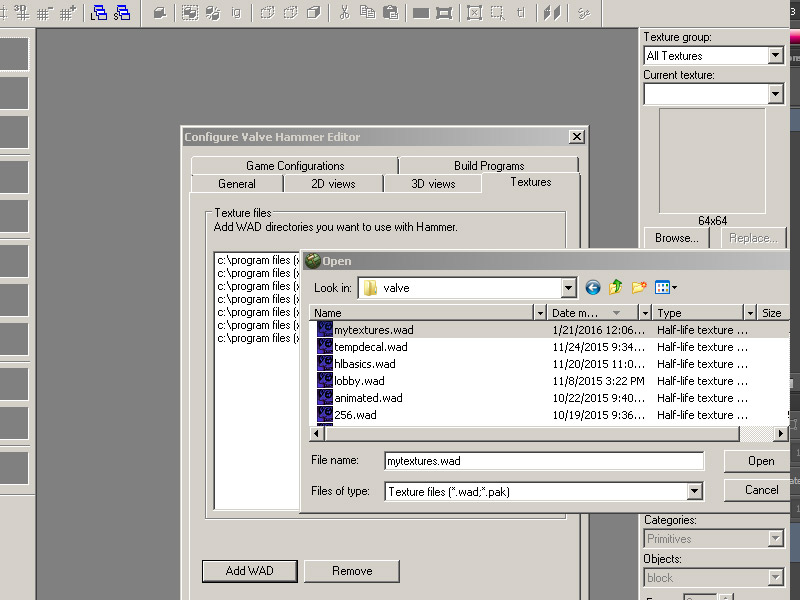Image resolution: width=800 pixels, height=600 pixels.
Task: Click the horizontal scrollbar's left arrow
Action: point(316,434)
